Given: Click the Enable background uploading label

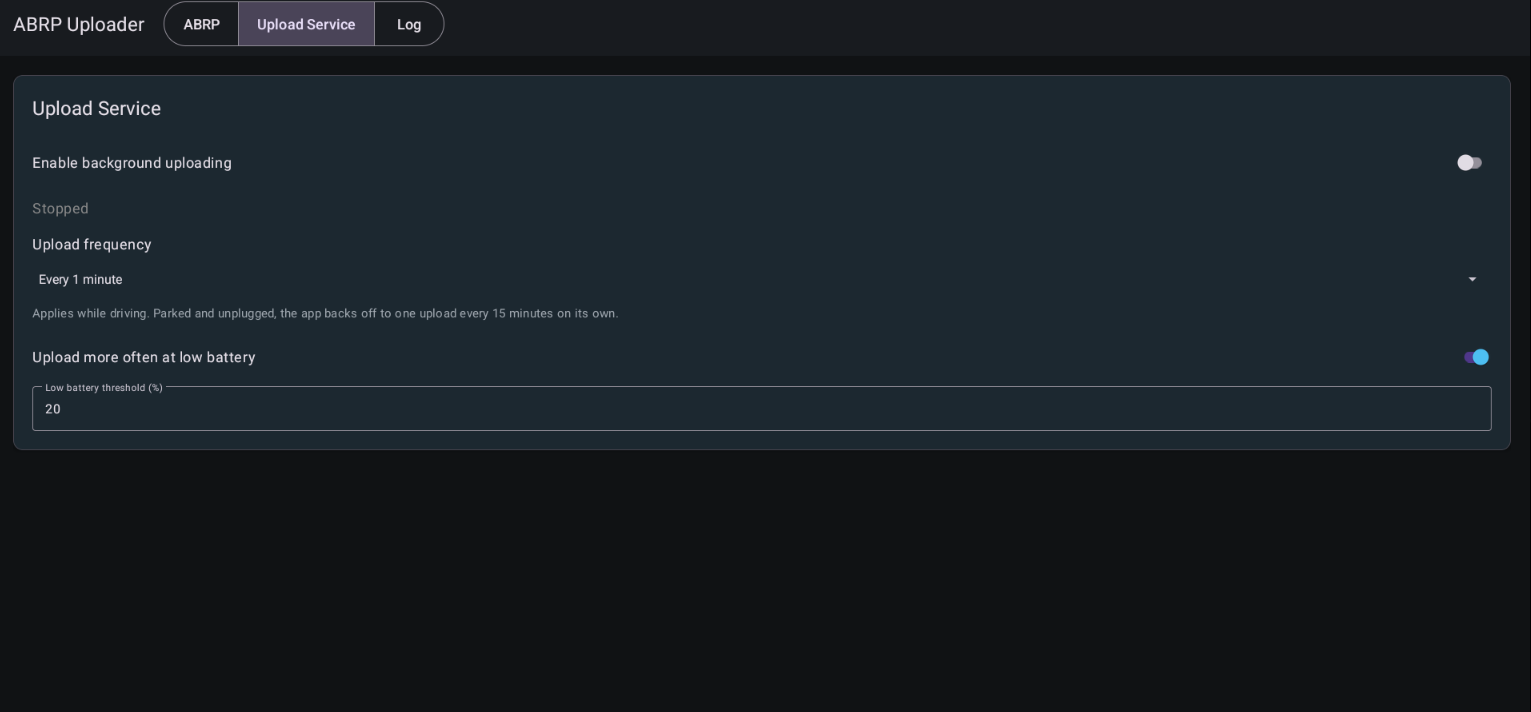Looking at the screenshot, I should point(132,163).
